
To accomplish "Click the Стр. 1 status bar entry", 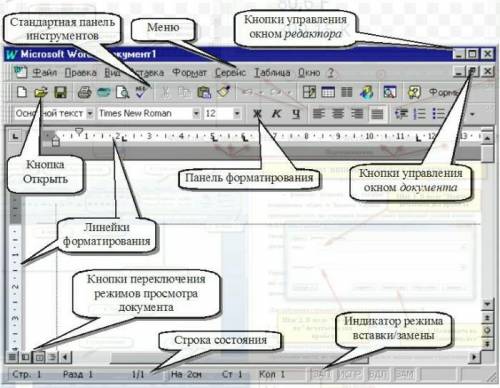I will pyautogui.click(x=27, y=374).
